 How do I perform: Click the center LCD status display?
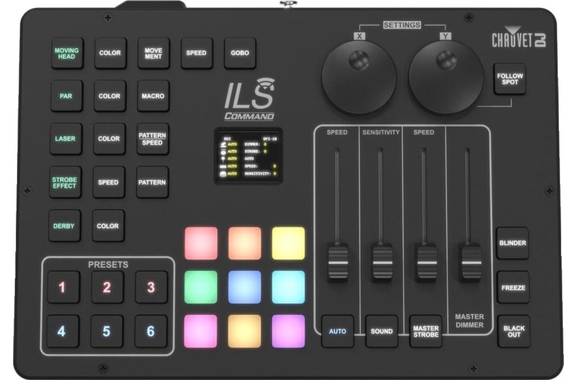(x=249, y=156)
